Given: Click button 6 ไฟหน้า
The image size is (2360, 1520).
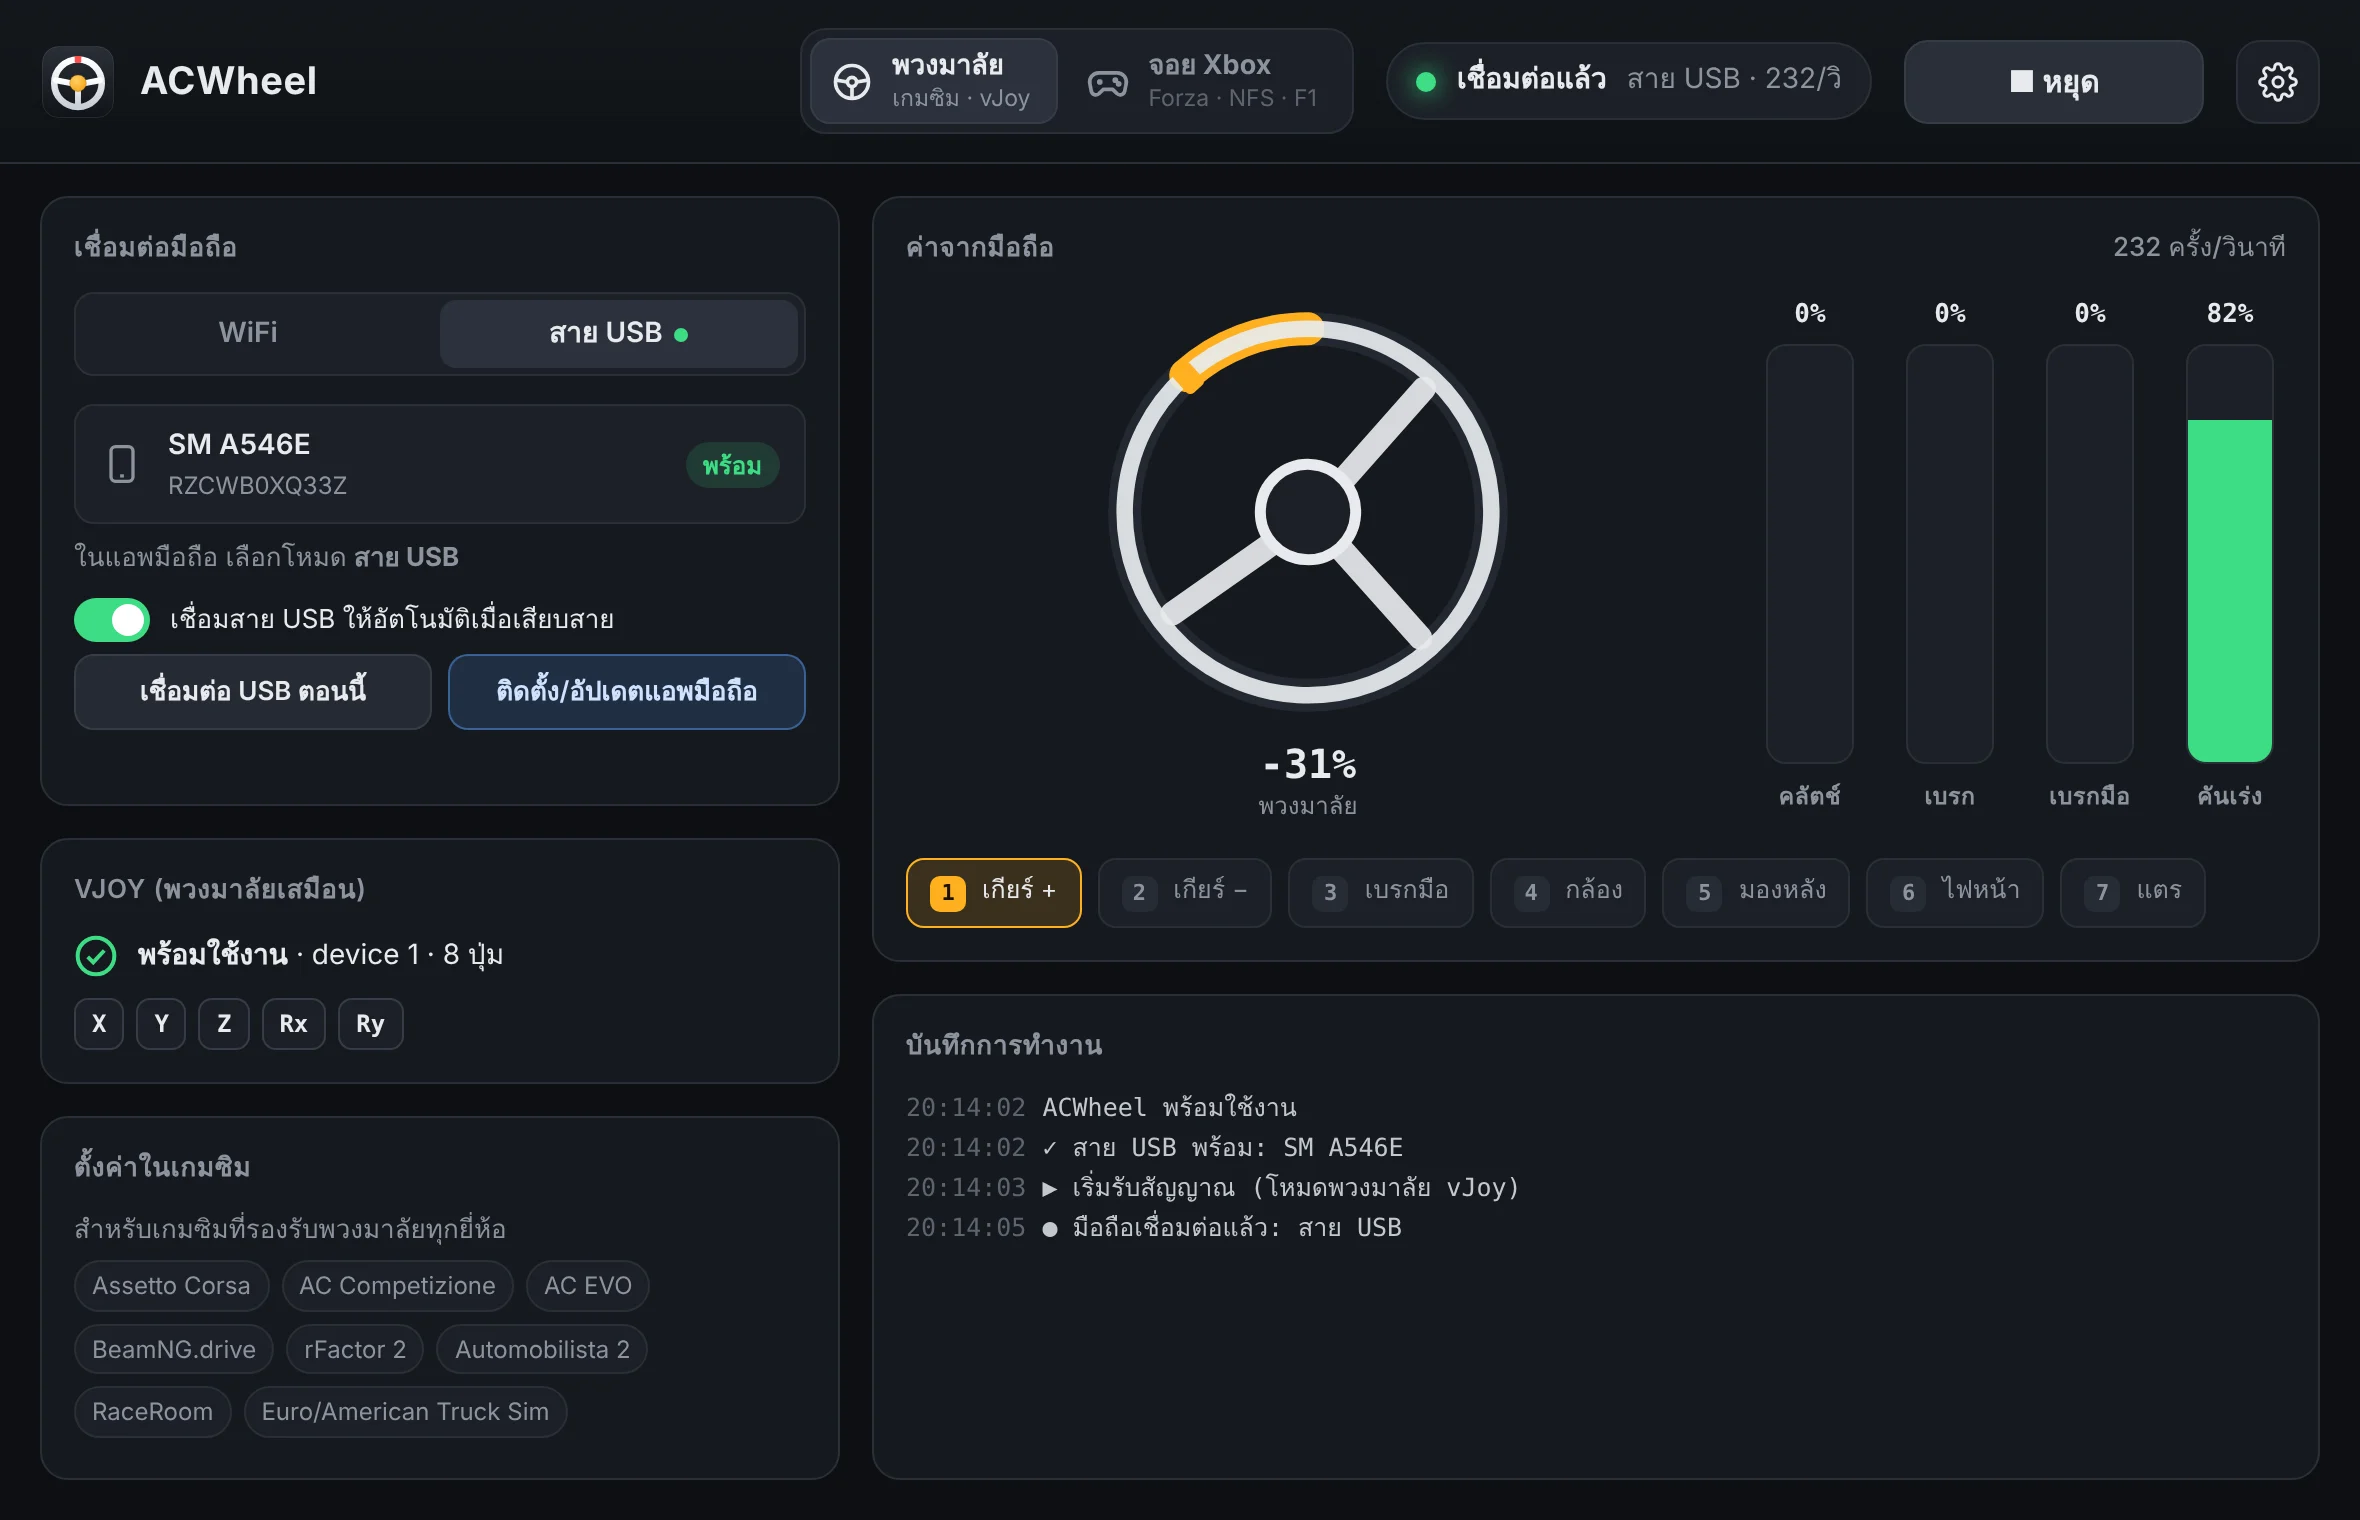Looking at the screenshot, I should point(1955,892).
